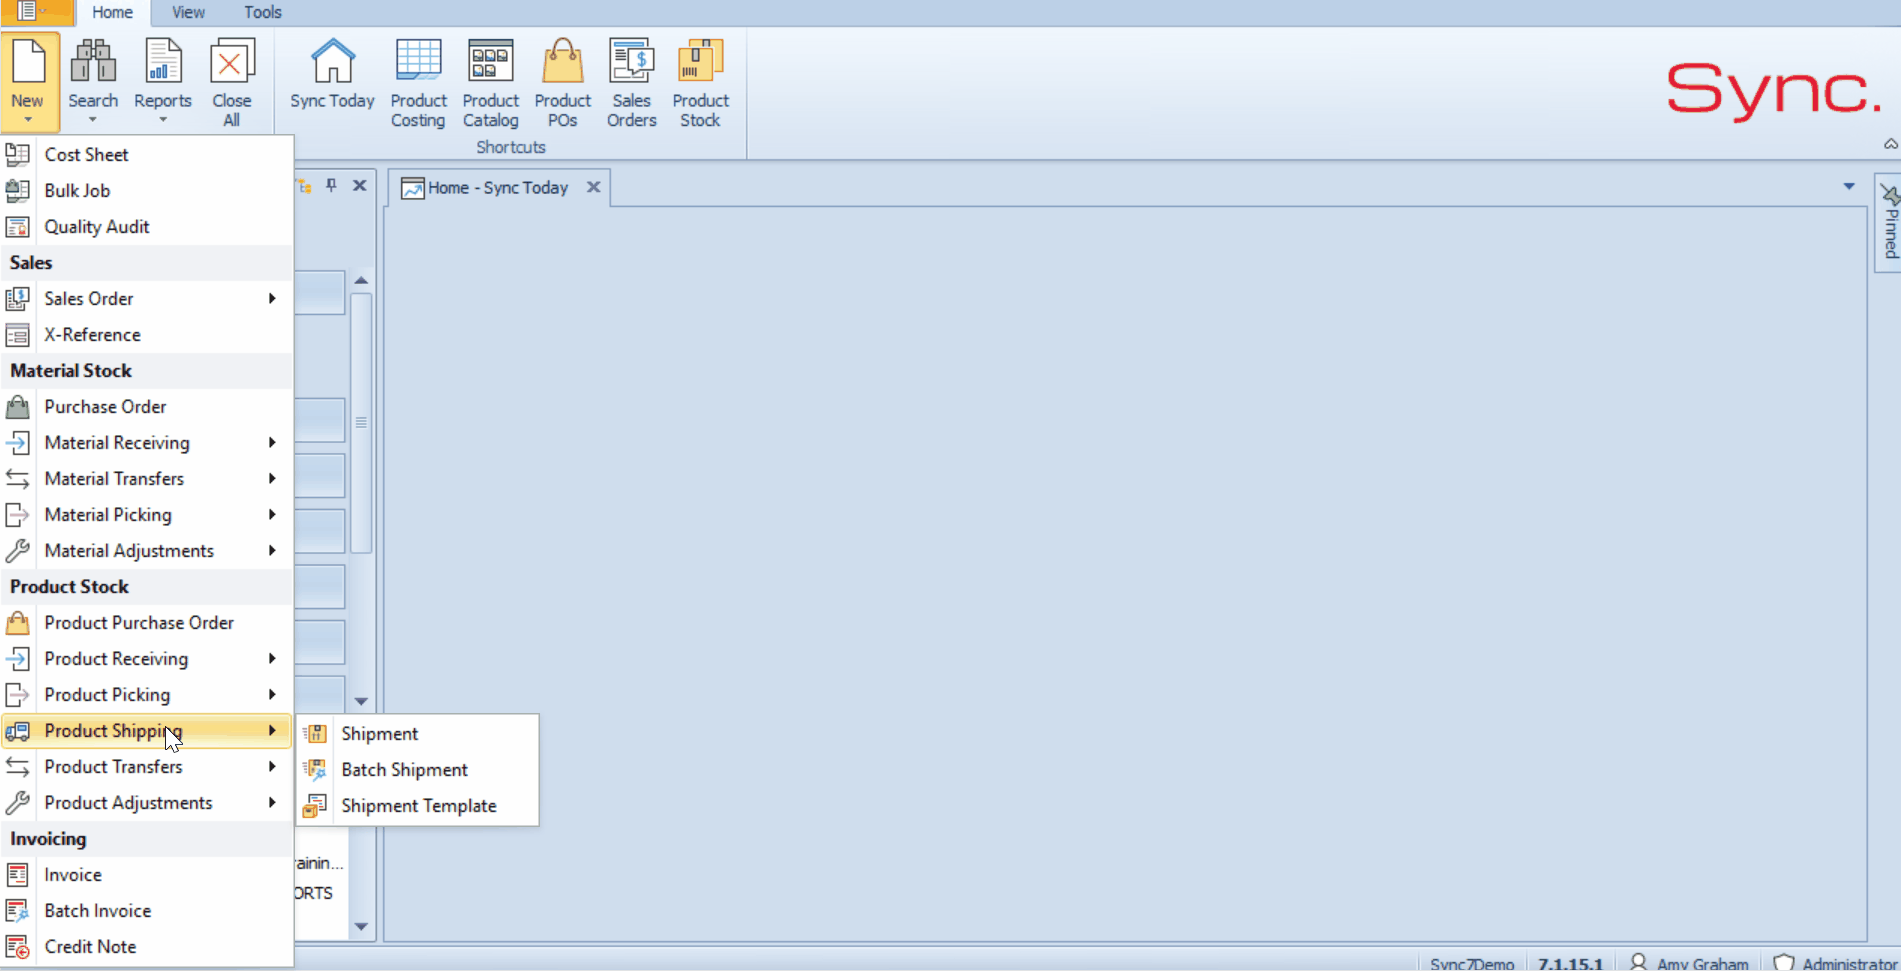Click the Product Purchase Order bag icon
Image resolution: width=1901 pixels, height=971 pixels.
pyautogui.click(x=17, y=623)
